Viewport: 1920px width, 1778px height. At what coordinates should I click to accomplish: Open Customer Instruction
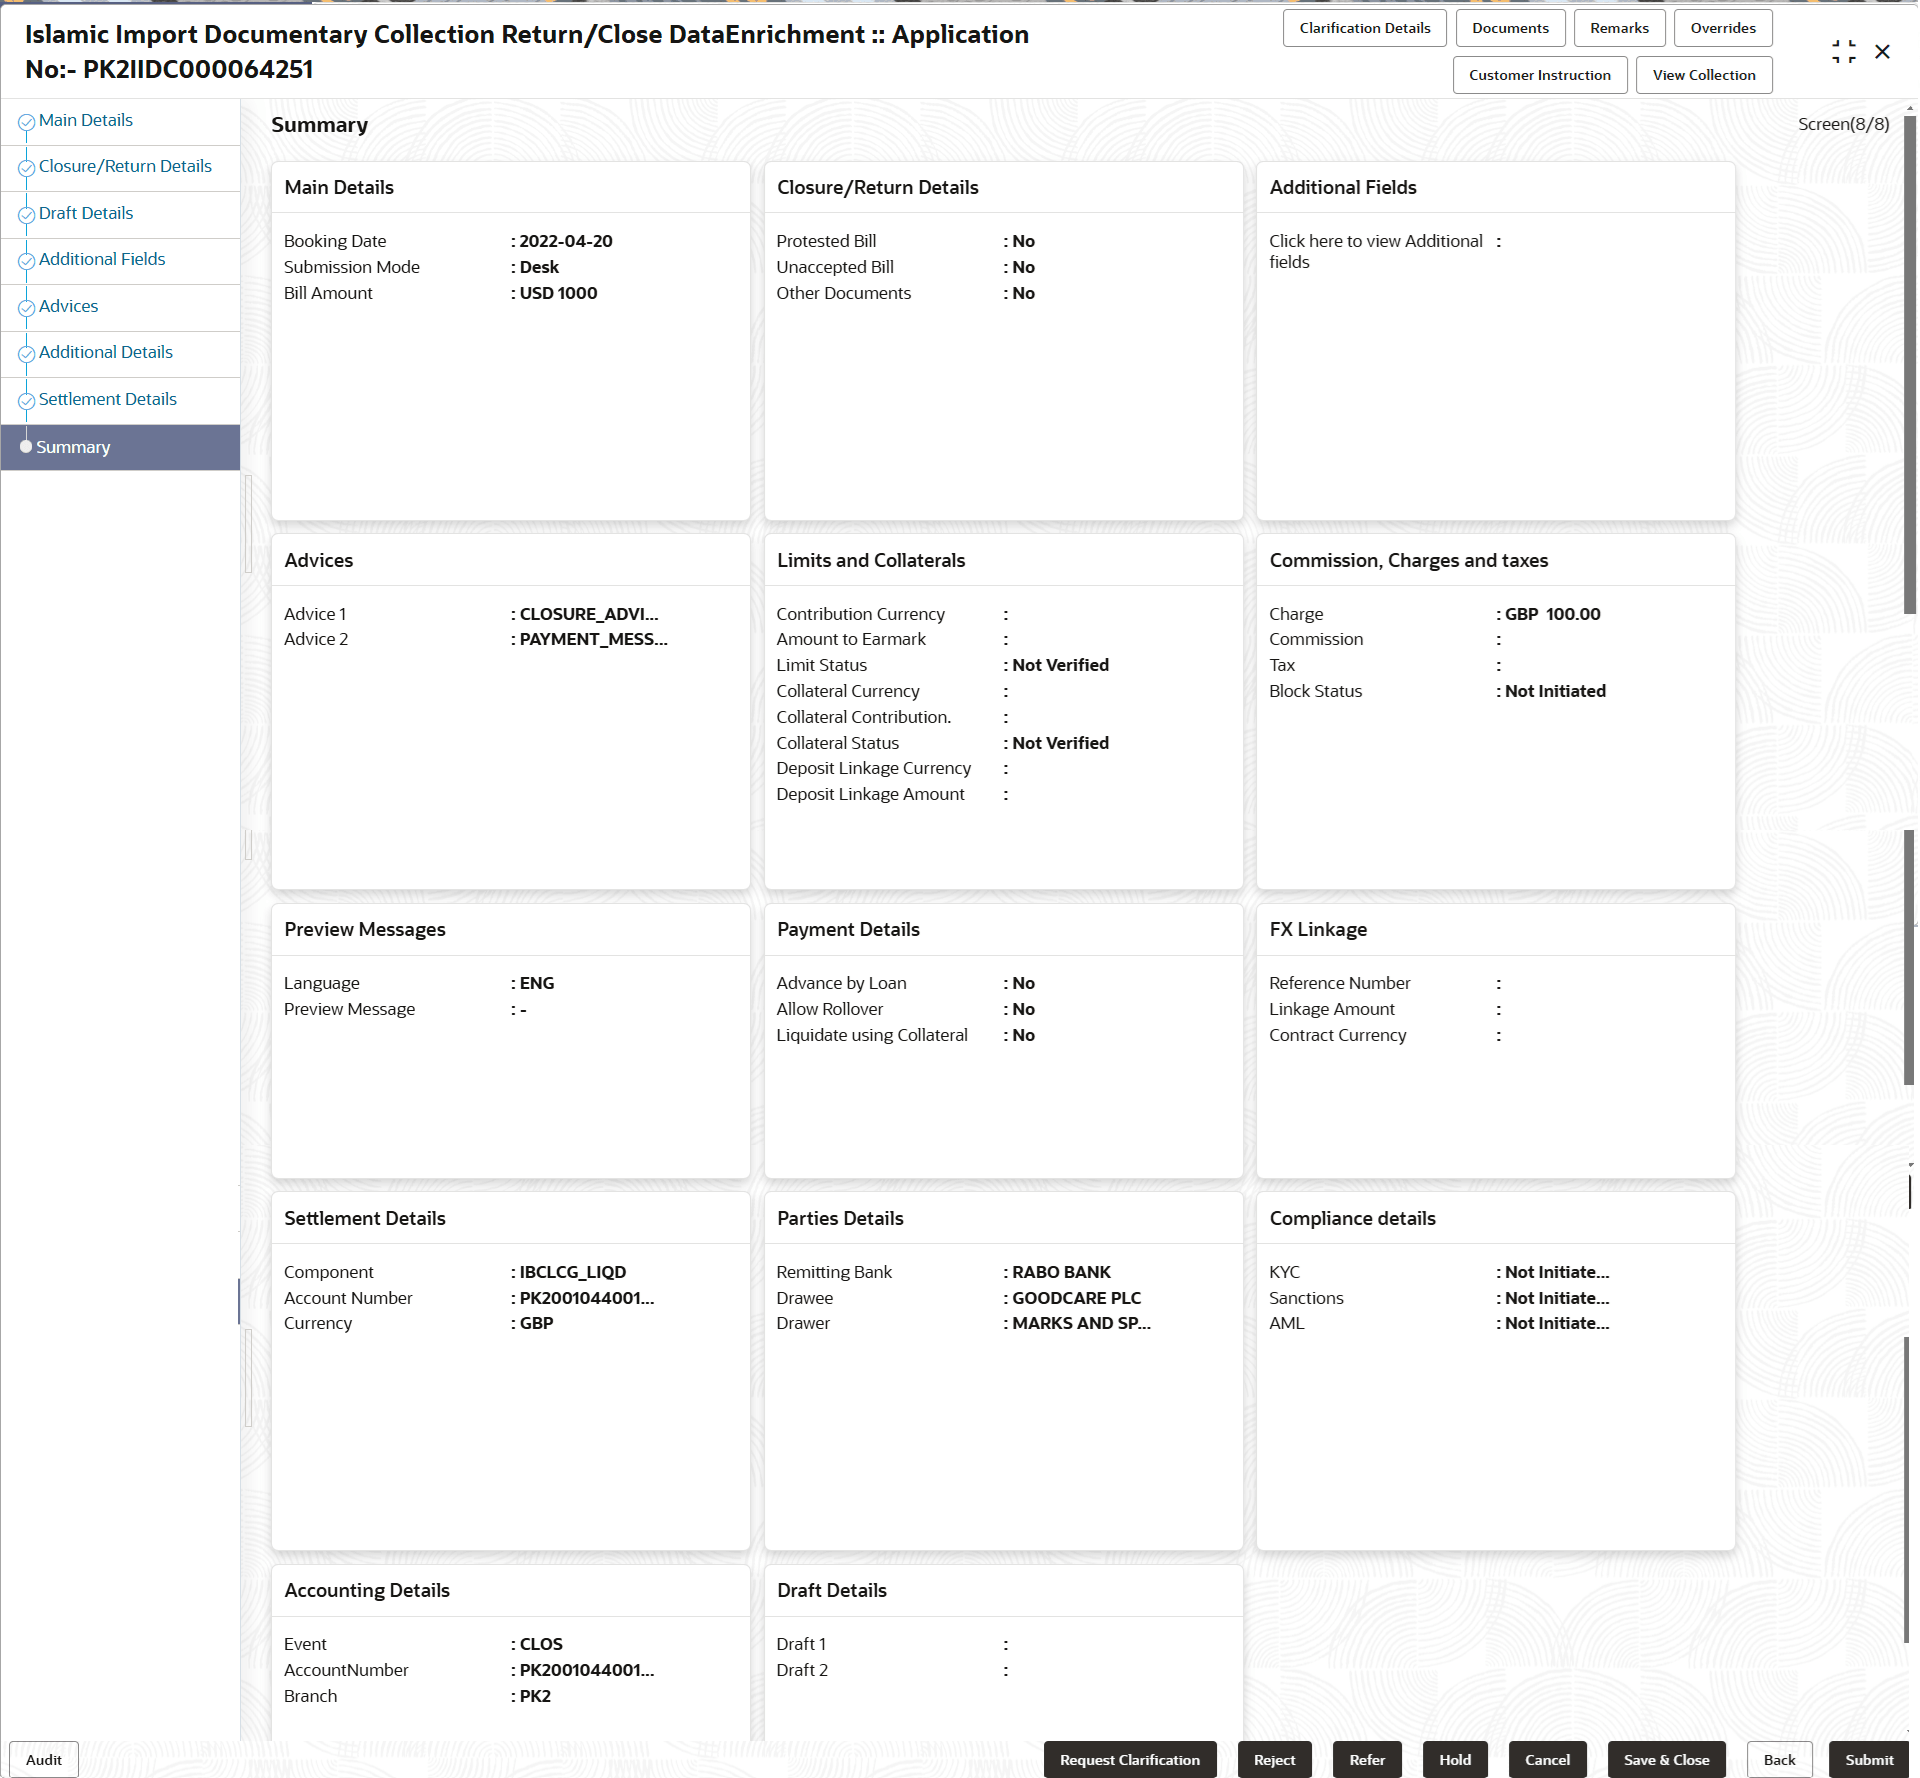point(1539,74)
